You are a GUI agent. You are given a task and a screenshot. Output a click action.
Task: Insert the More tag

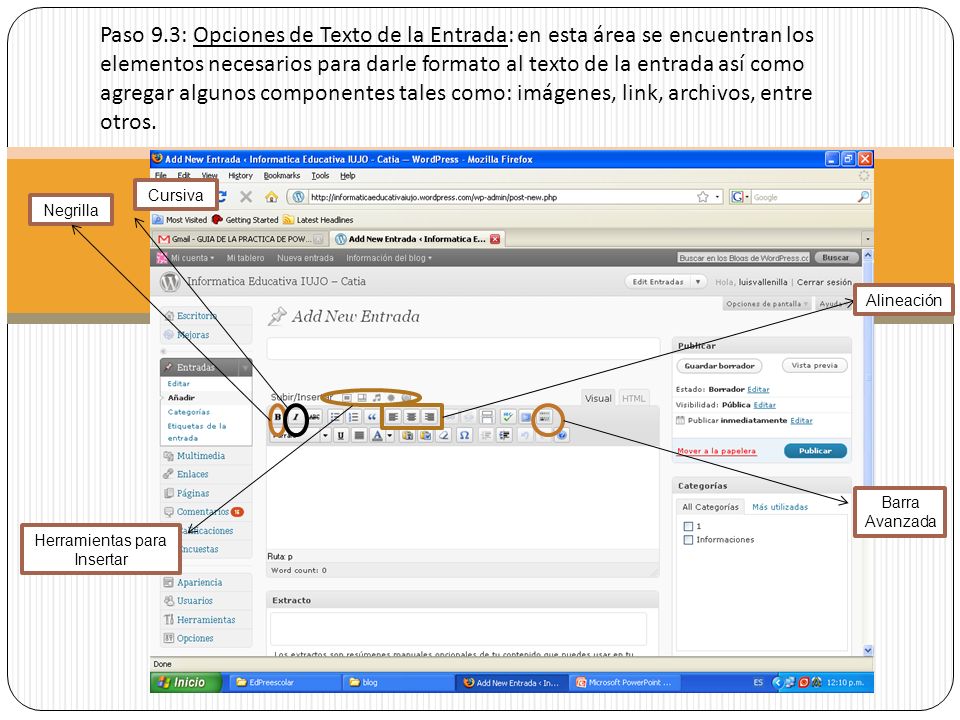pos(487,417)
